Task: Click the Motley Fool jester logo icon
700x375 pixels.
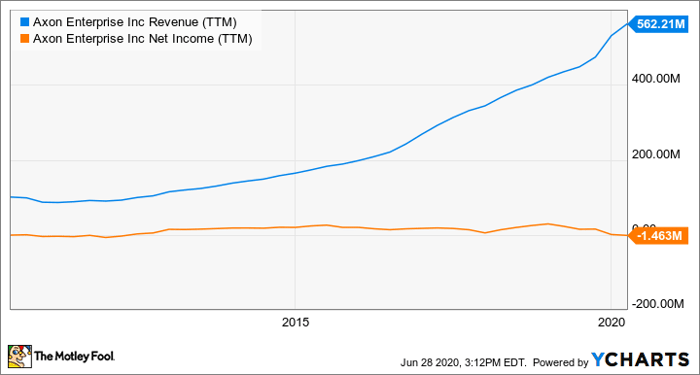Action: point(20,355)
